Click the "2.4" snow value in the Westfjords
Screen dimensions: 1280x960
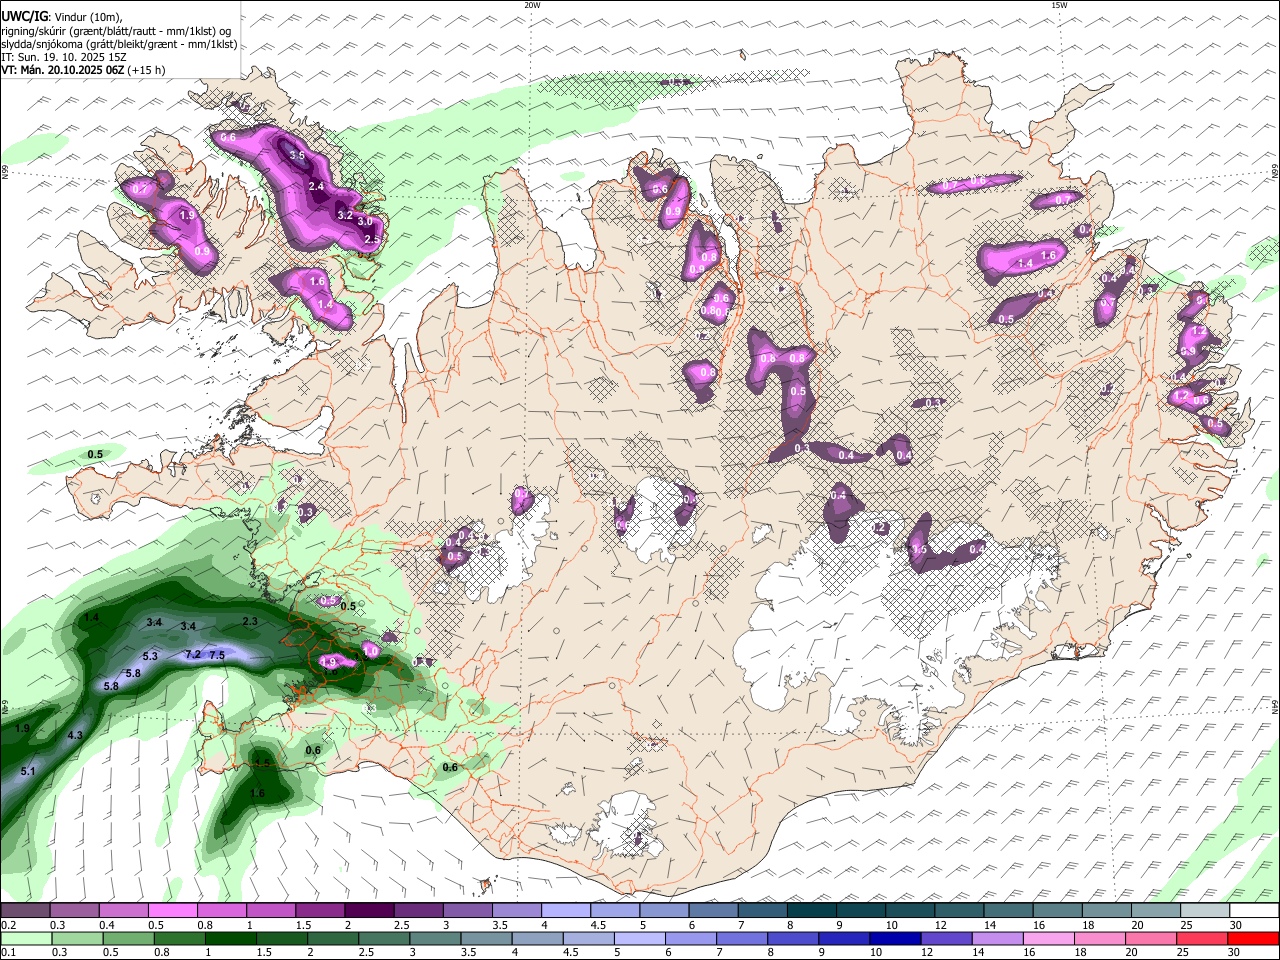tap(317, 187)
